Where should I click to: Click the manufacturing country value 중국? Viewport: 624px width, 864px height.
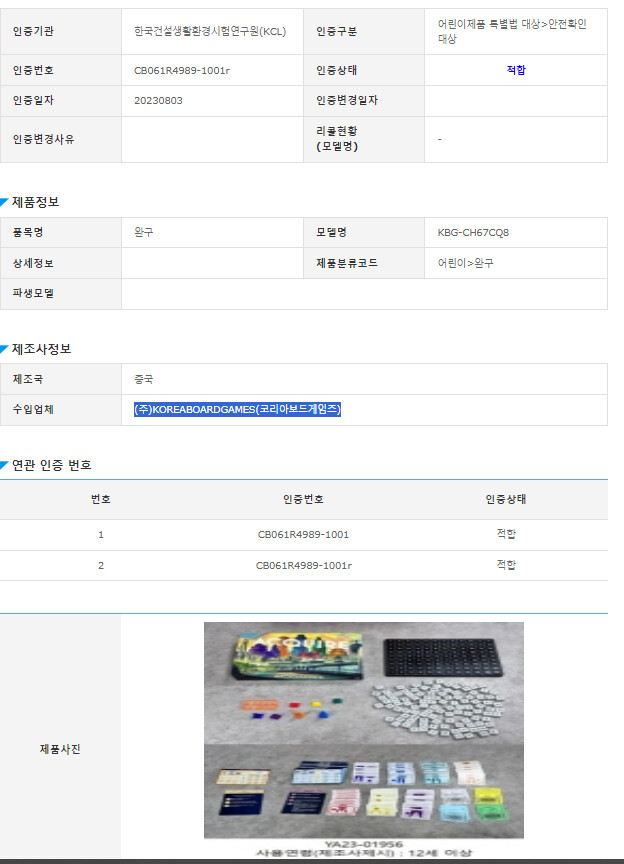click(144, 379)
